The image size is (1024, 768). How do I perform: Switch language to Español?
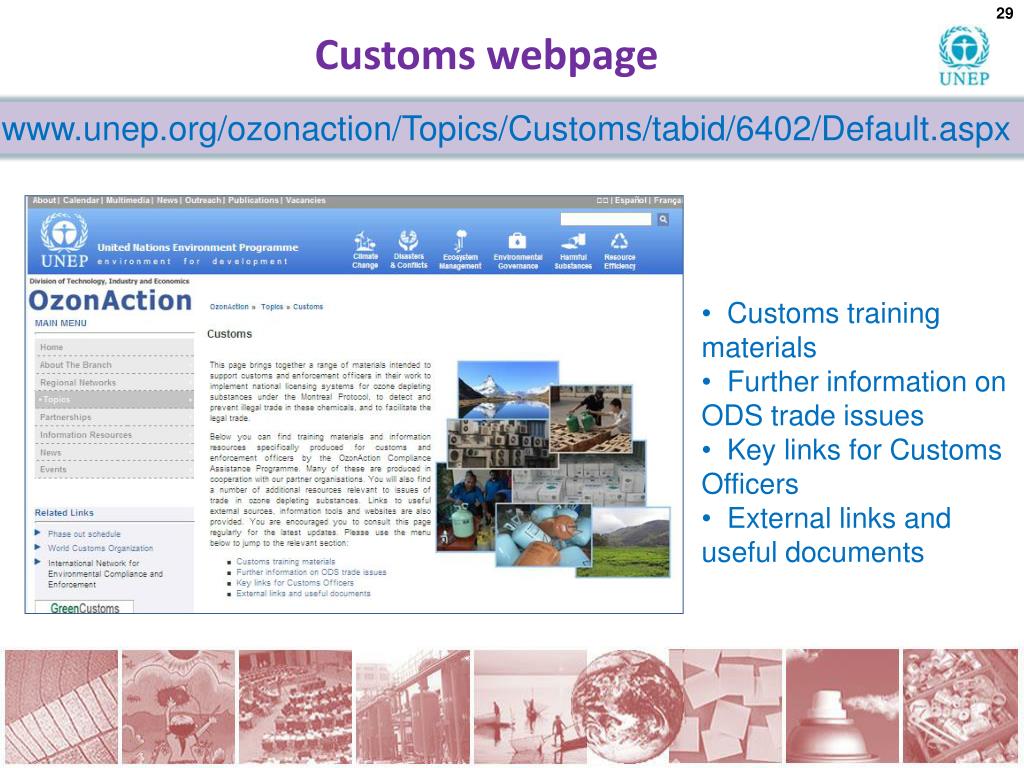click(x=630, y=200)
